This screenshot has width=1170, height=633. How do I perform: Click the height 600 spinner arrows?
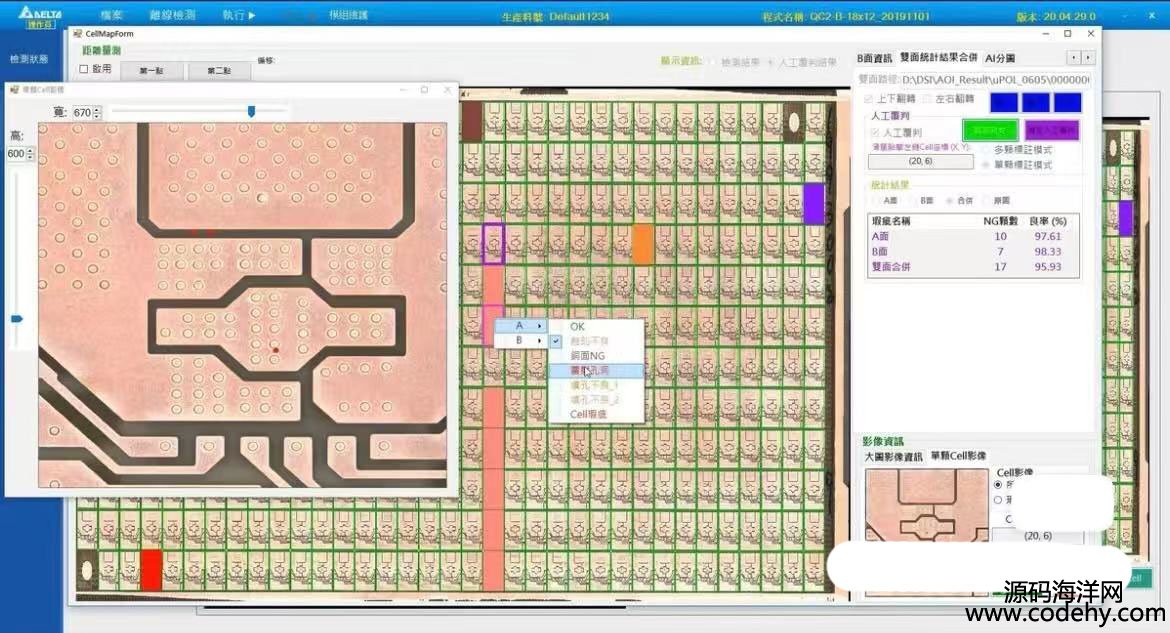click(x=30, y=154)
